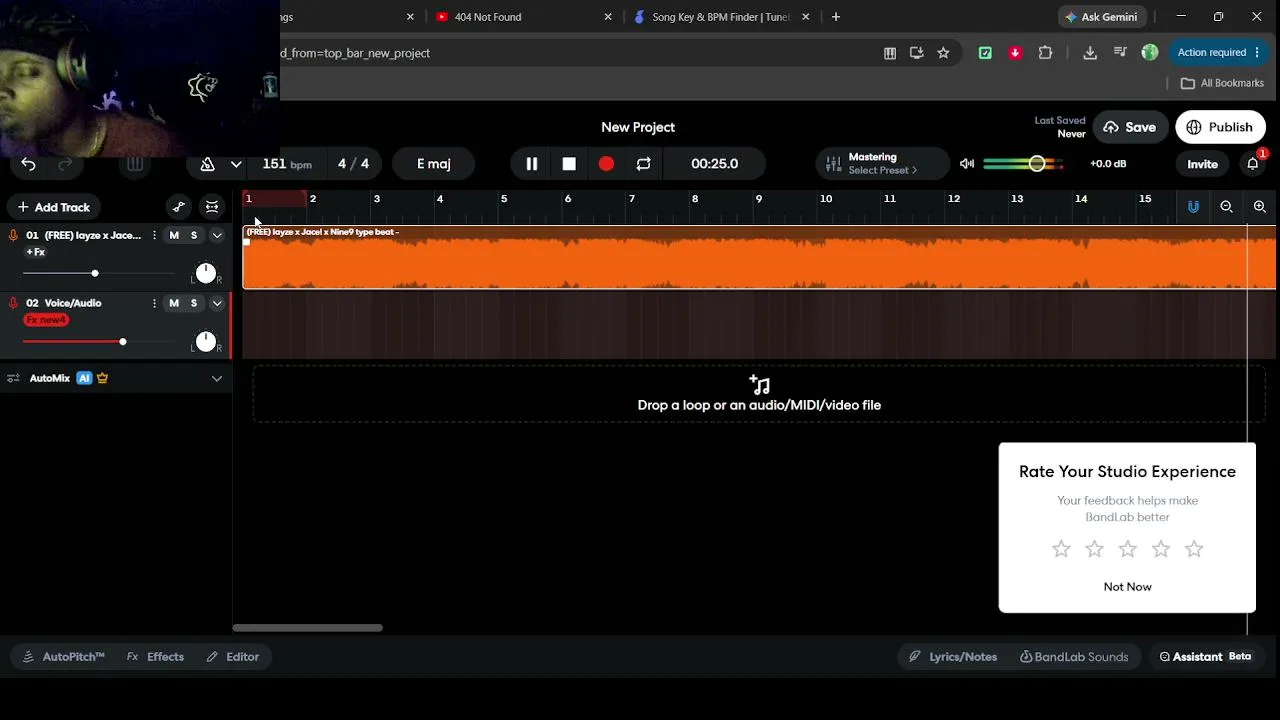Screen dimensions: 1280x720
Task: Open the AutoPitch tab
Action: 64,657
